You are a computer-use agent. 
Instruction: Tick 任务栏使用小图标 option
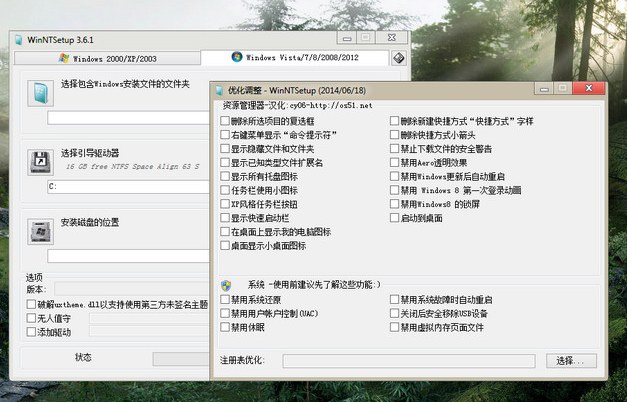[x=225, y=190]
